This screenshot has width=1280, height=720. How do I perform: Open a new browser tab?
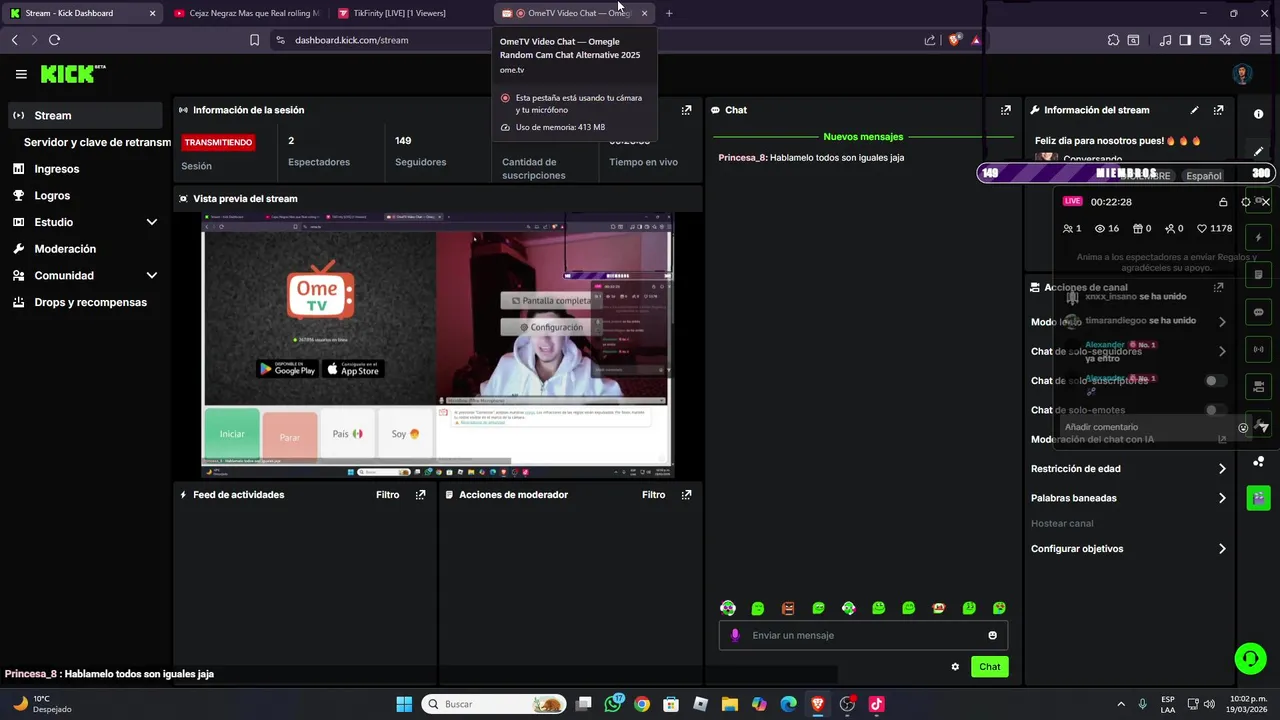tap(669, 13)
